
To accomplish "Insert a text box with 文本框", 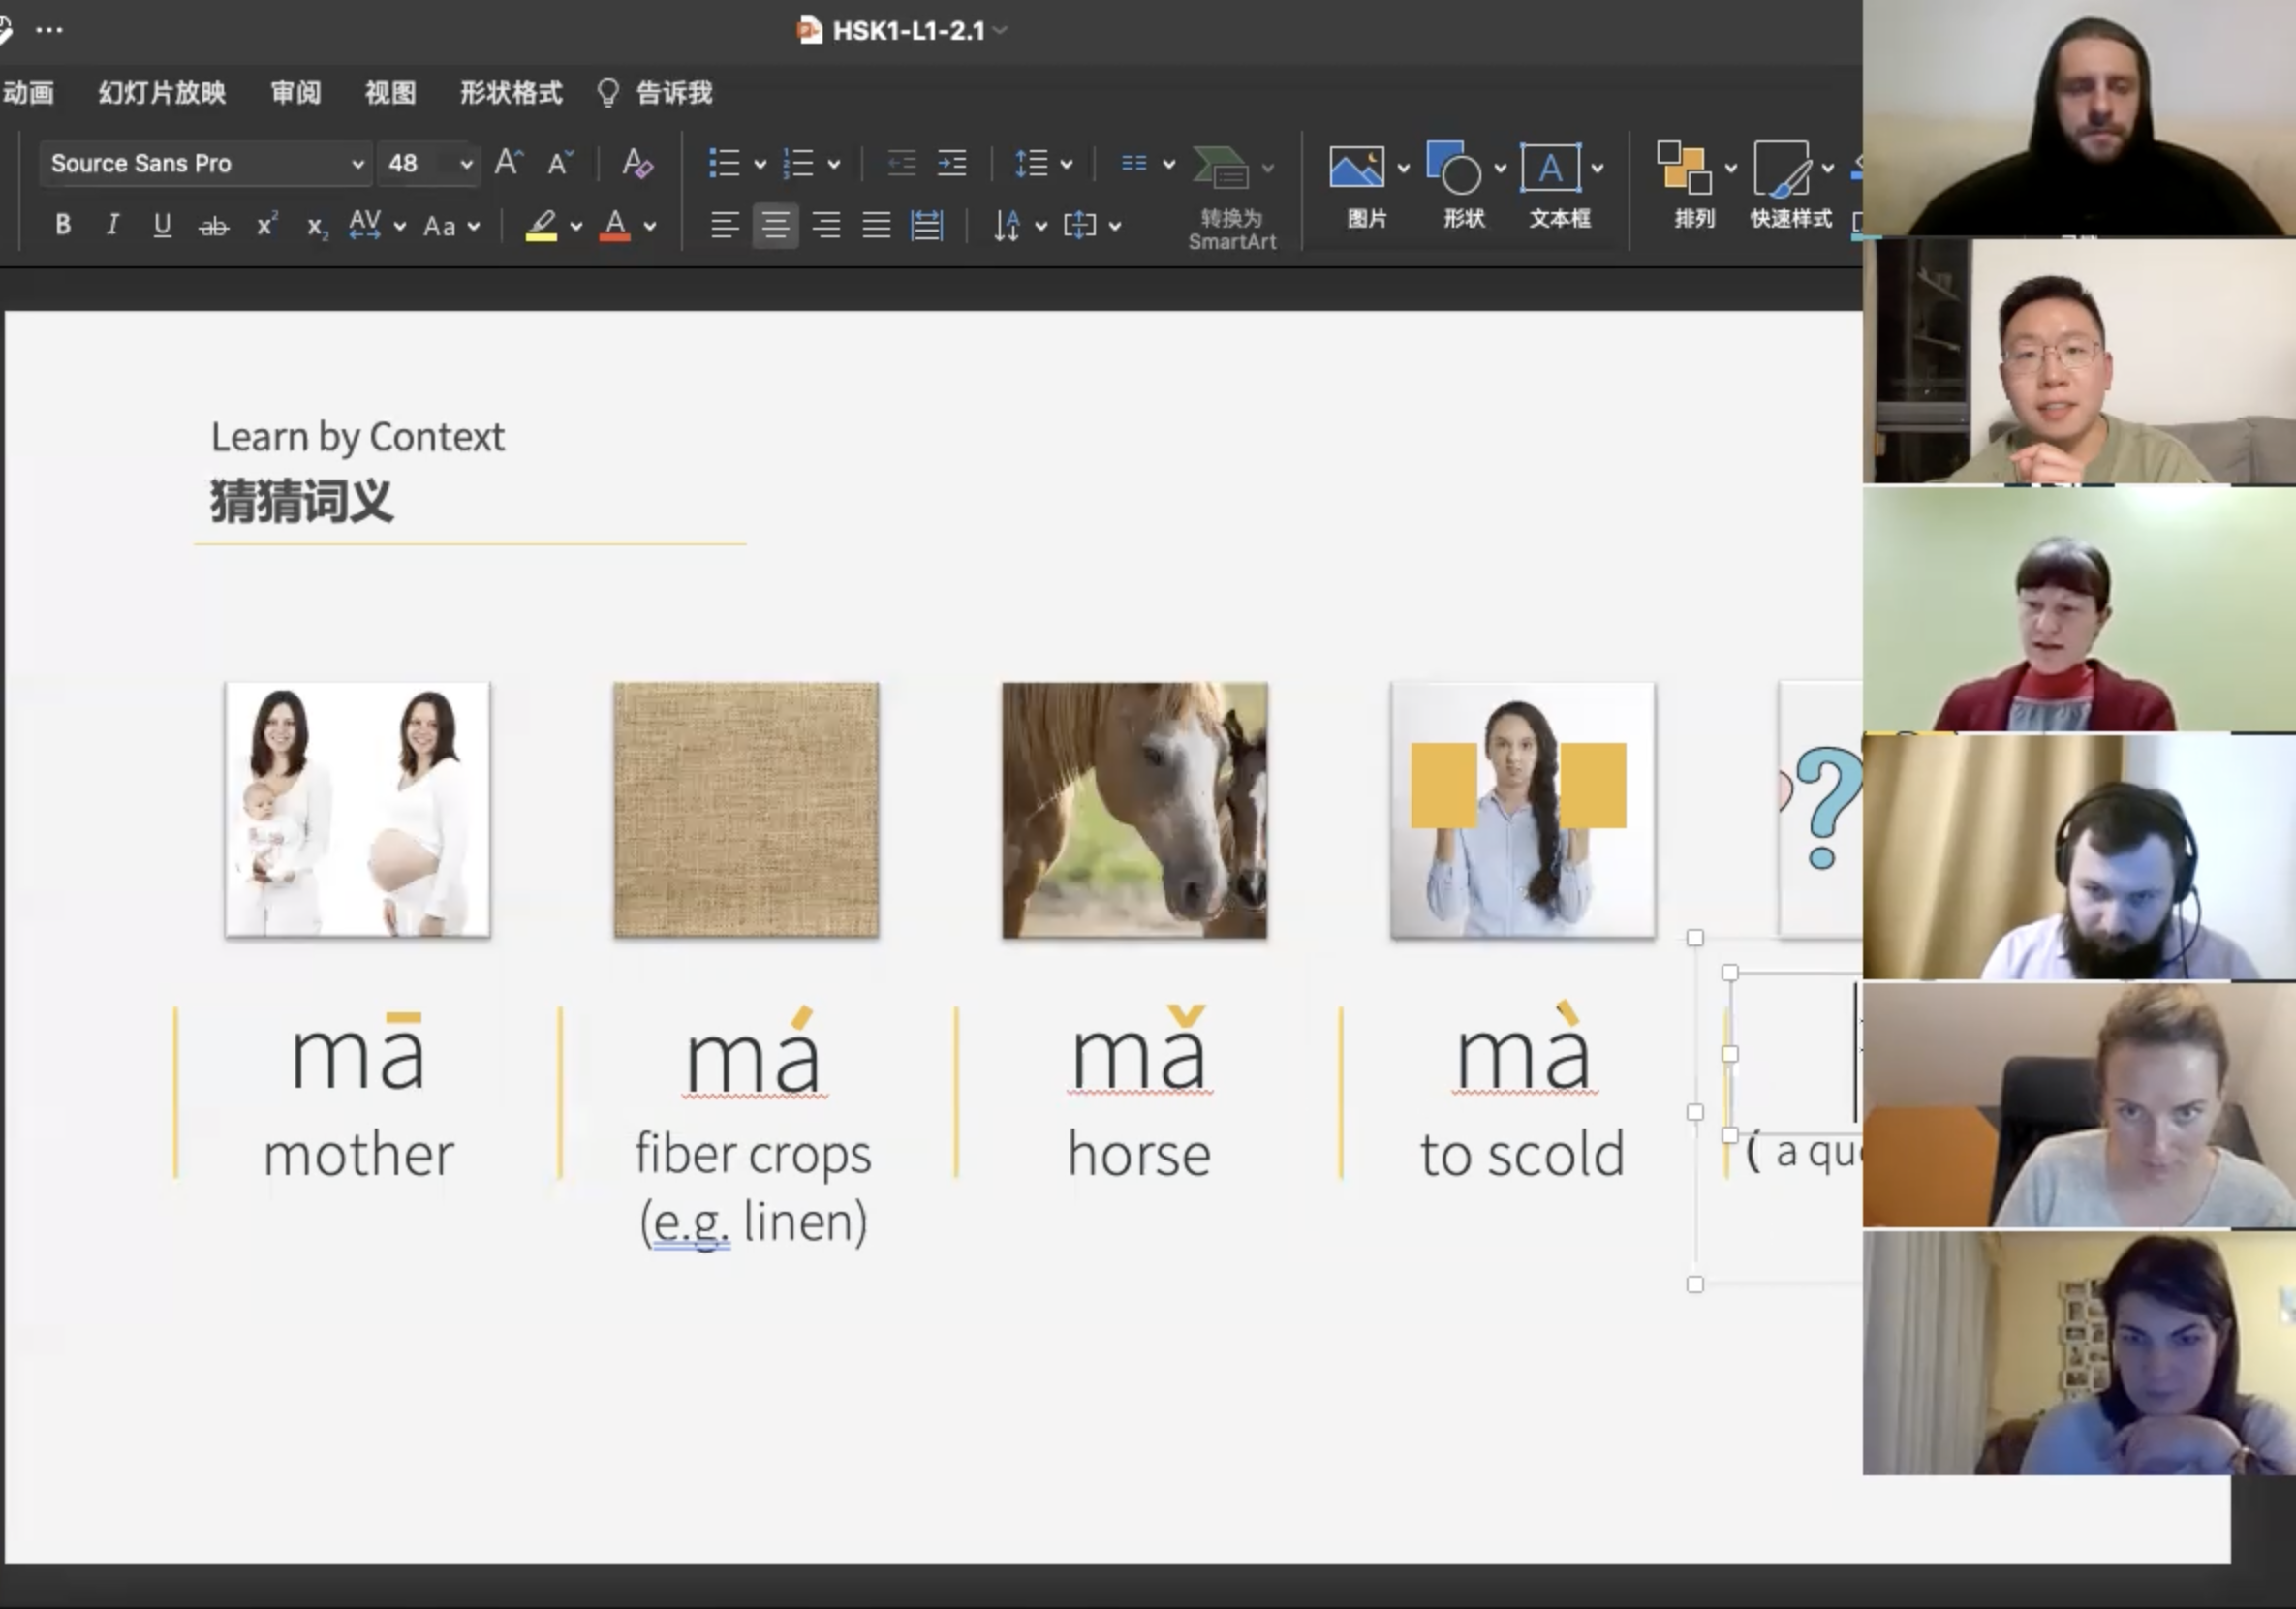I will 1549,168.
